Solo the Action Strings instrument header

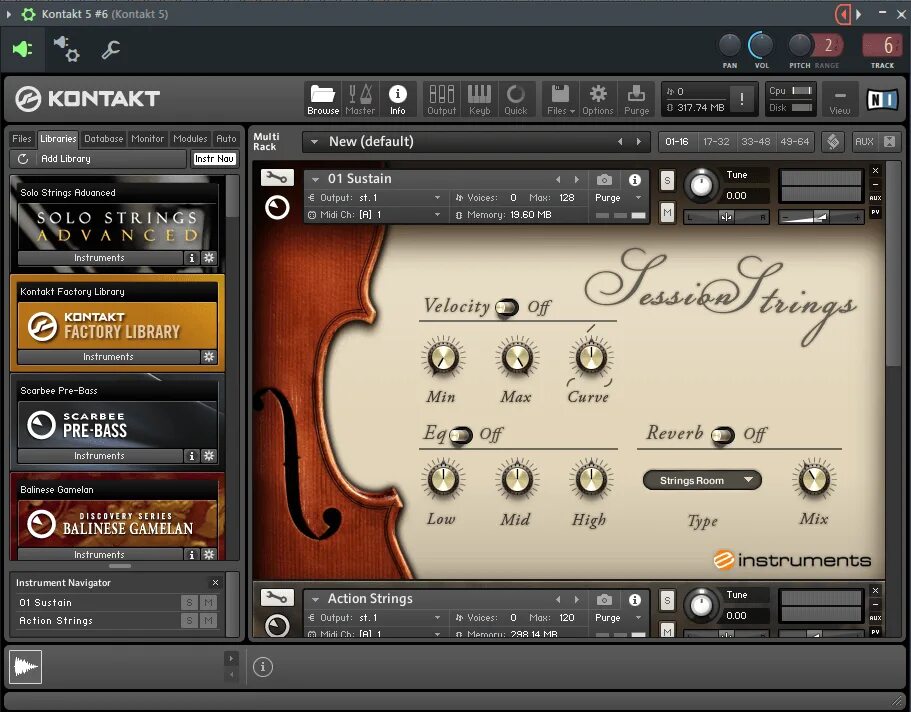click(x=667, y=600)
